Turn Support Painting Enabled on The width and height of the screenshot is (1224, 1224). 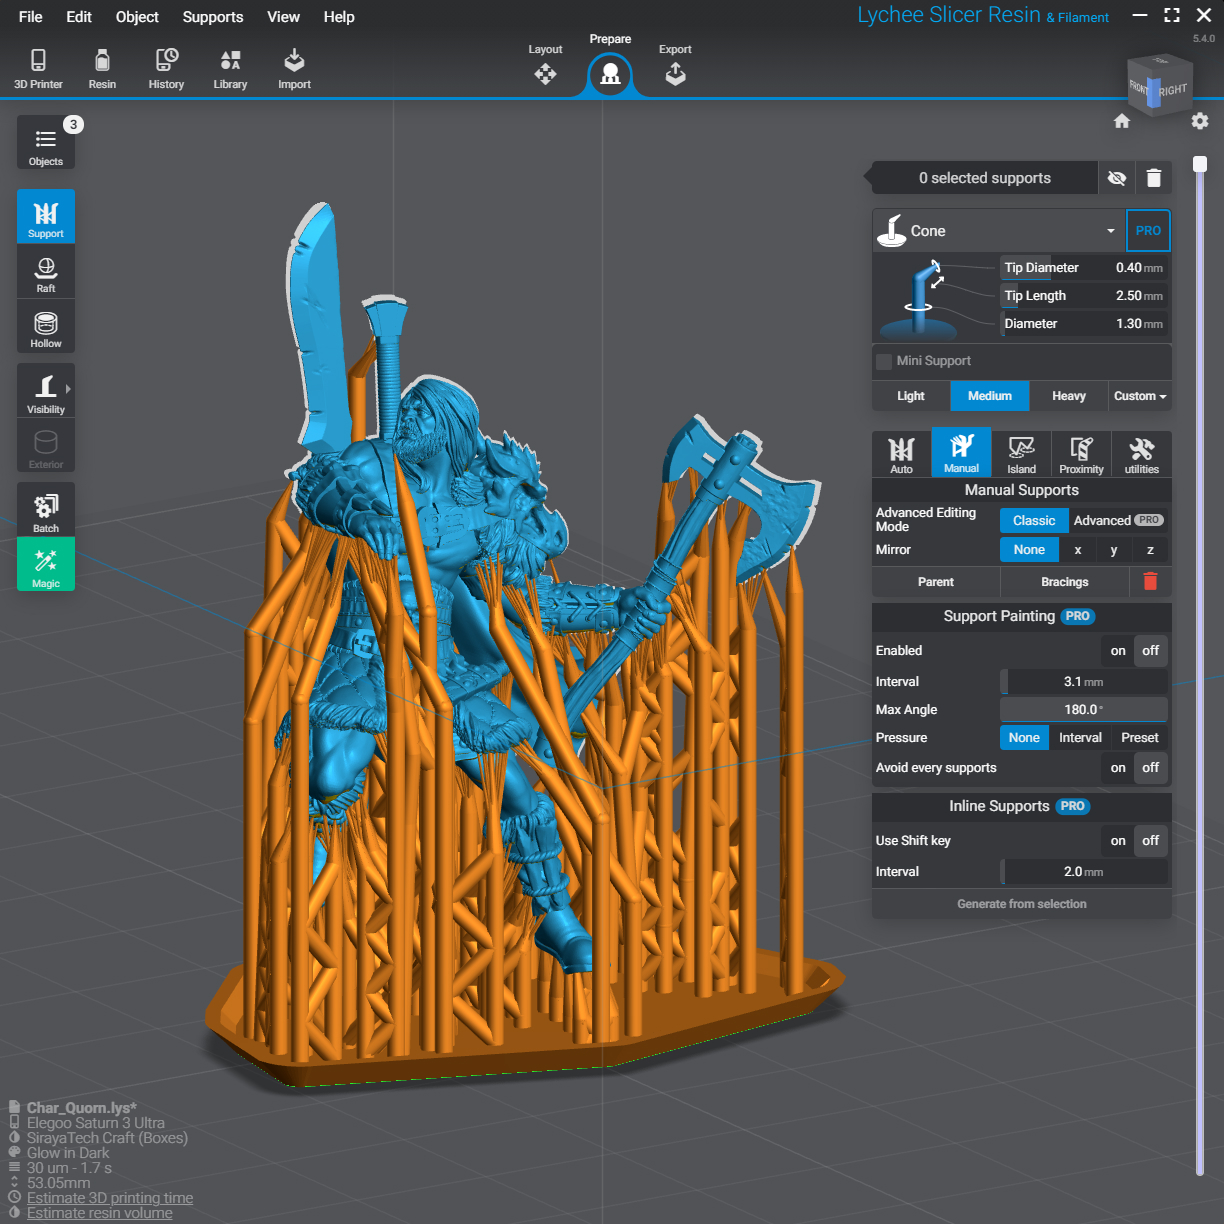1118,651
